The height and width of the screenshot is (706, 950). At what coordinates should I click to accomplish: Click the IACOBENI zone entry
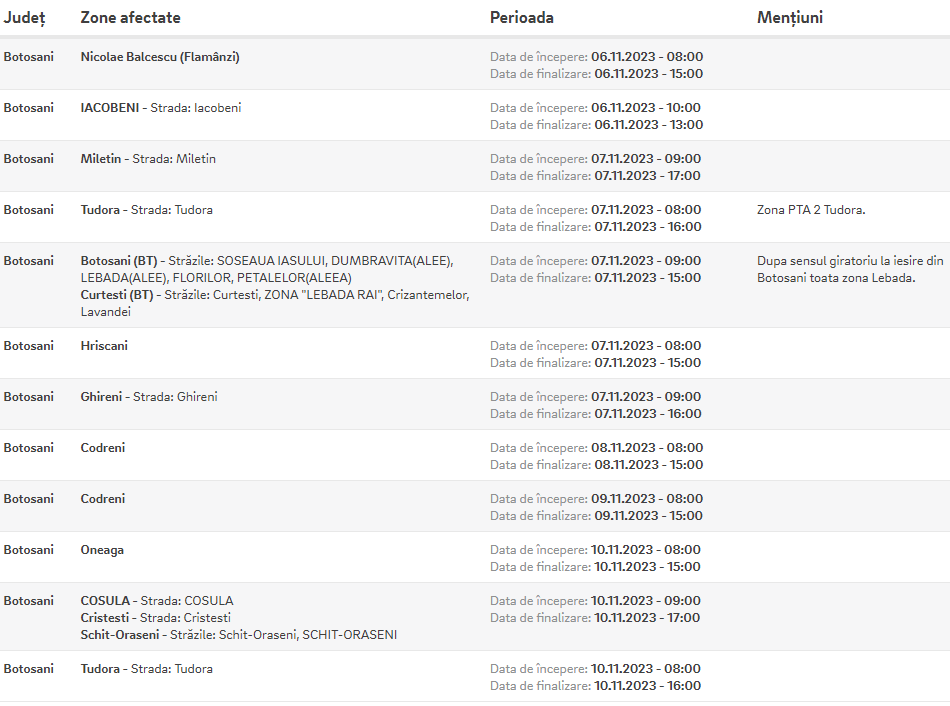coord(161,108)
